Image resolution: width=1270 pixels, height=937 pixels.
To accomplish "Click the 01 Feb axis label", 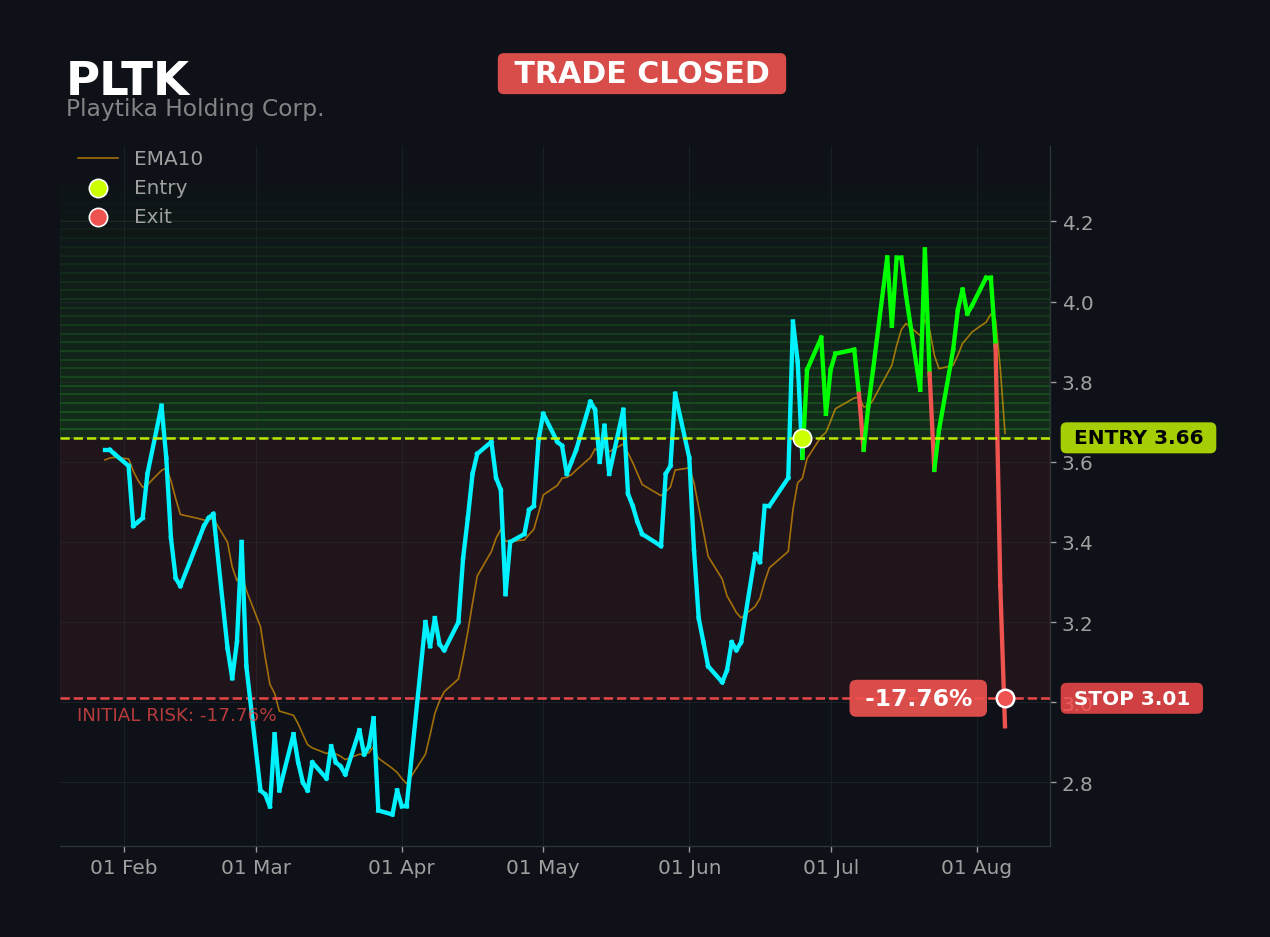I will point(124,868).
